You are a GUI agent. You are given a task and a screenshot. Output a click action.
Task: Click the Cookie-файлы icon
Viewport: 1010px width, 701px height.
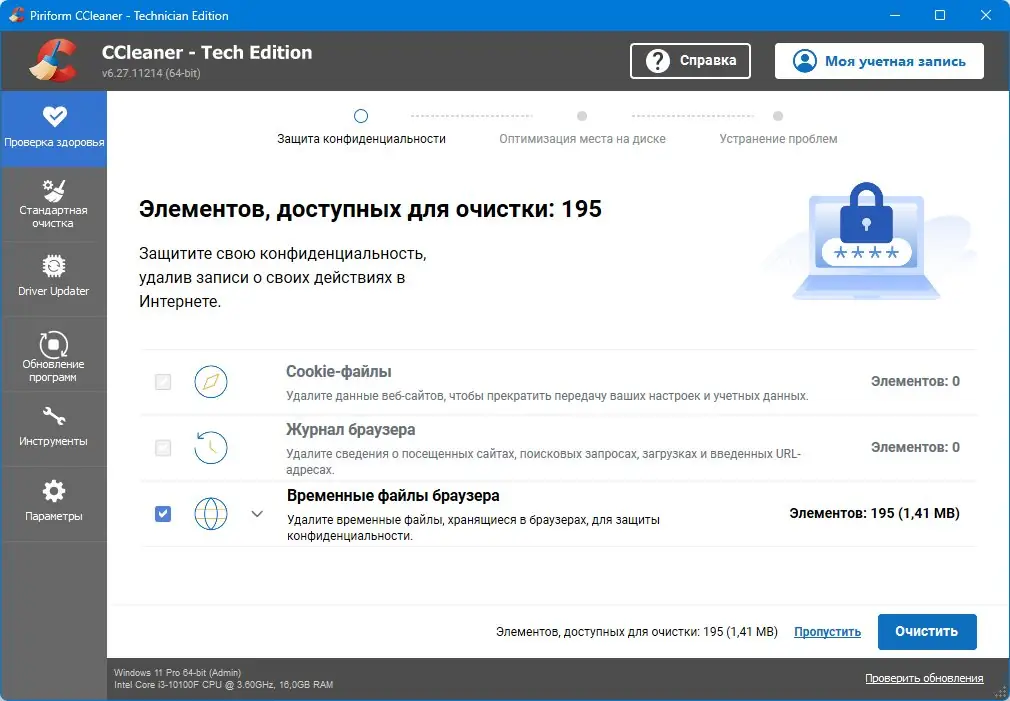[210, 381]
